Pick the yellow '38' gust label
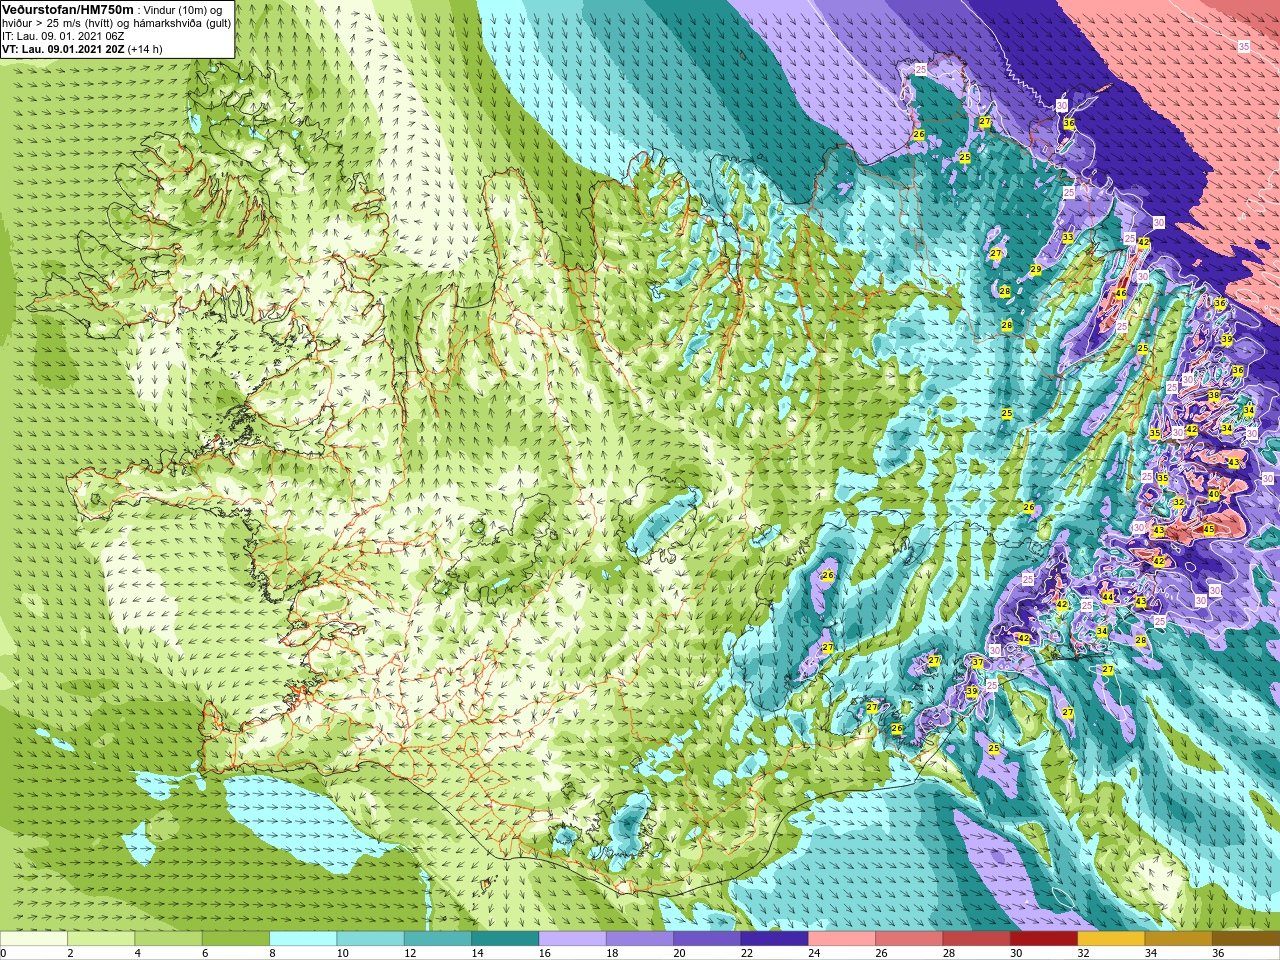The image size is (1280, 960). 1214,396
